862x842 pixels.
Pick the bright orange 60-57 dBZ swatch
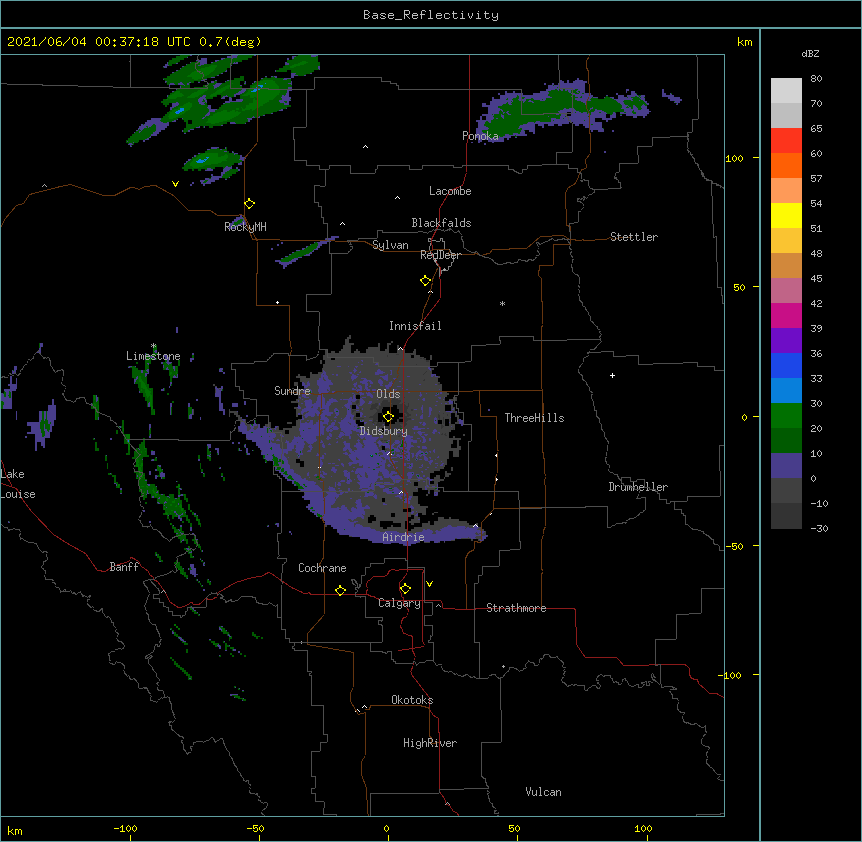click(786, 166)
